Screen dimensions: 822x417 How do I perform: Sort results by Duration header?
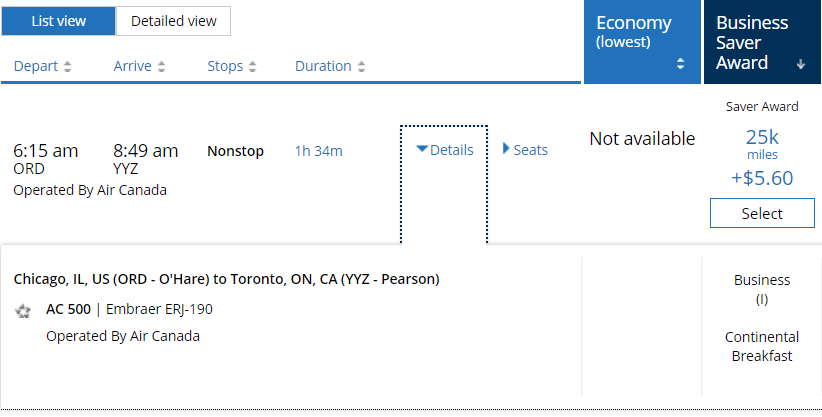(x=323, y=67)
